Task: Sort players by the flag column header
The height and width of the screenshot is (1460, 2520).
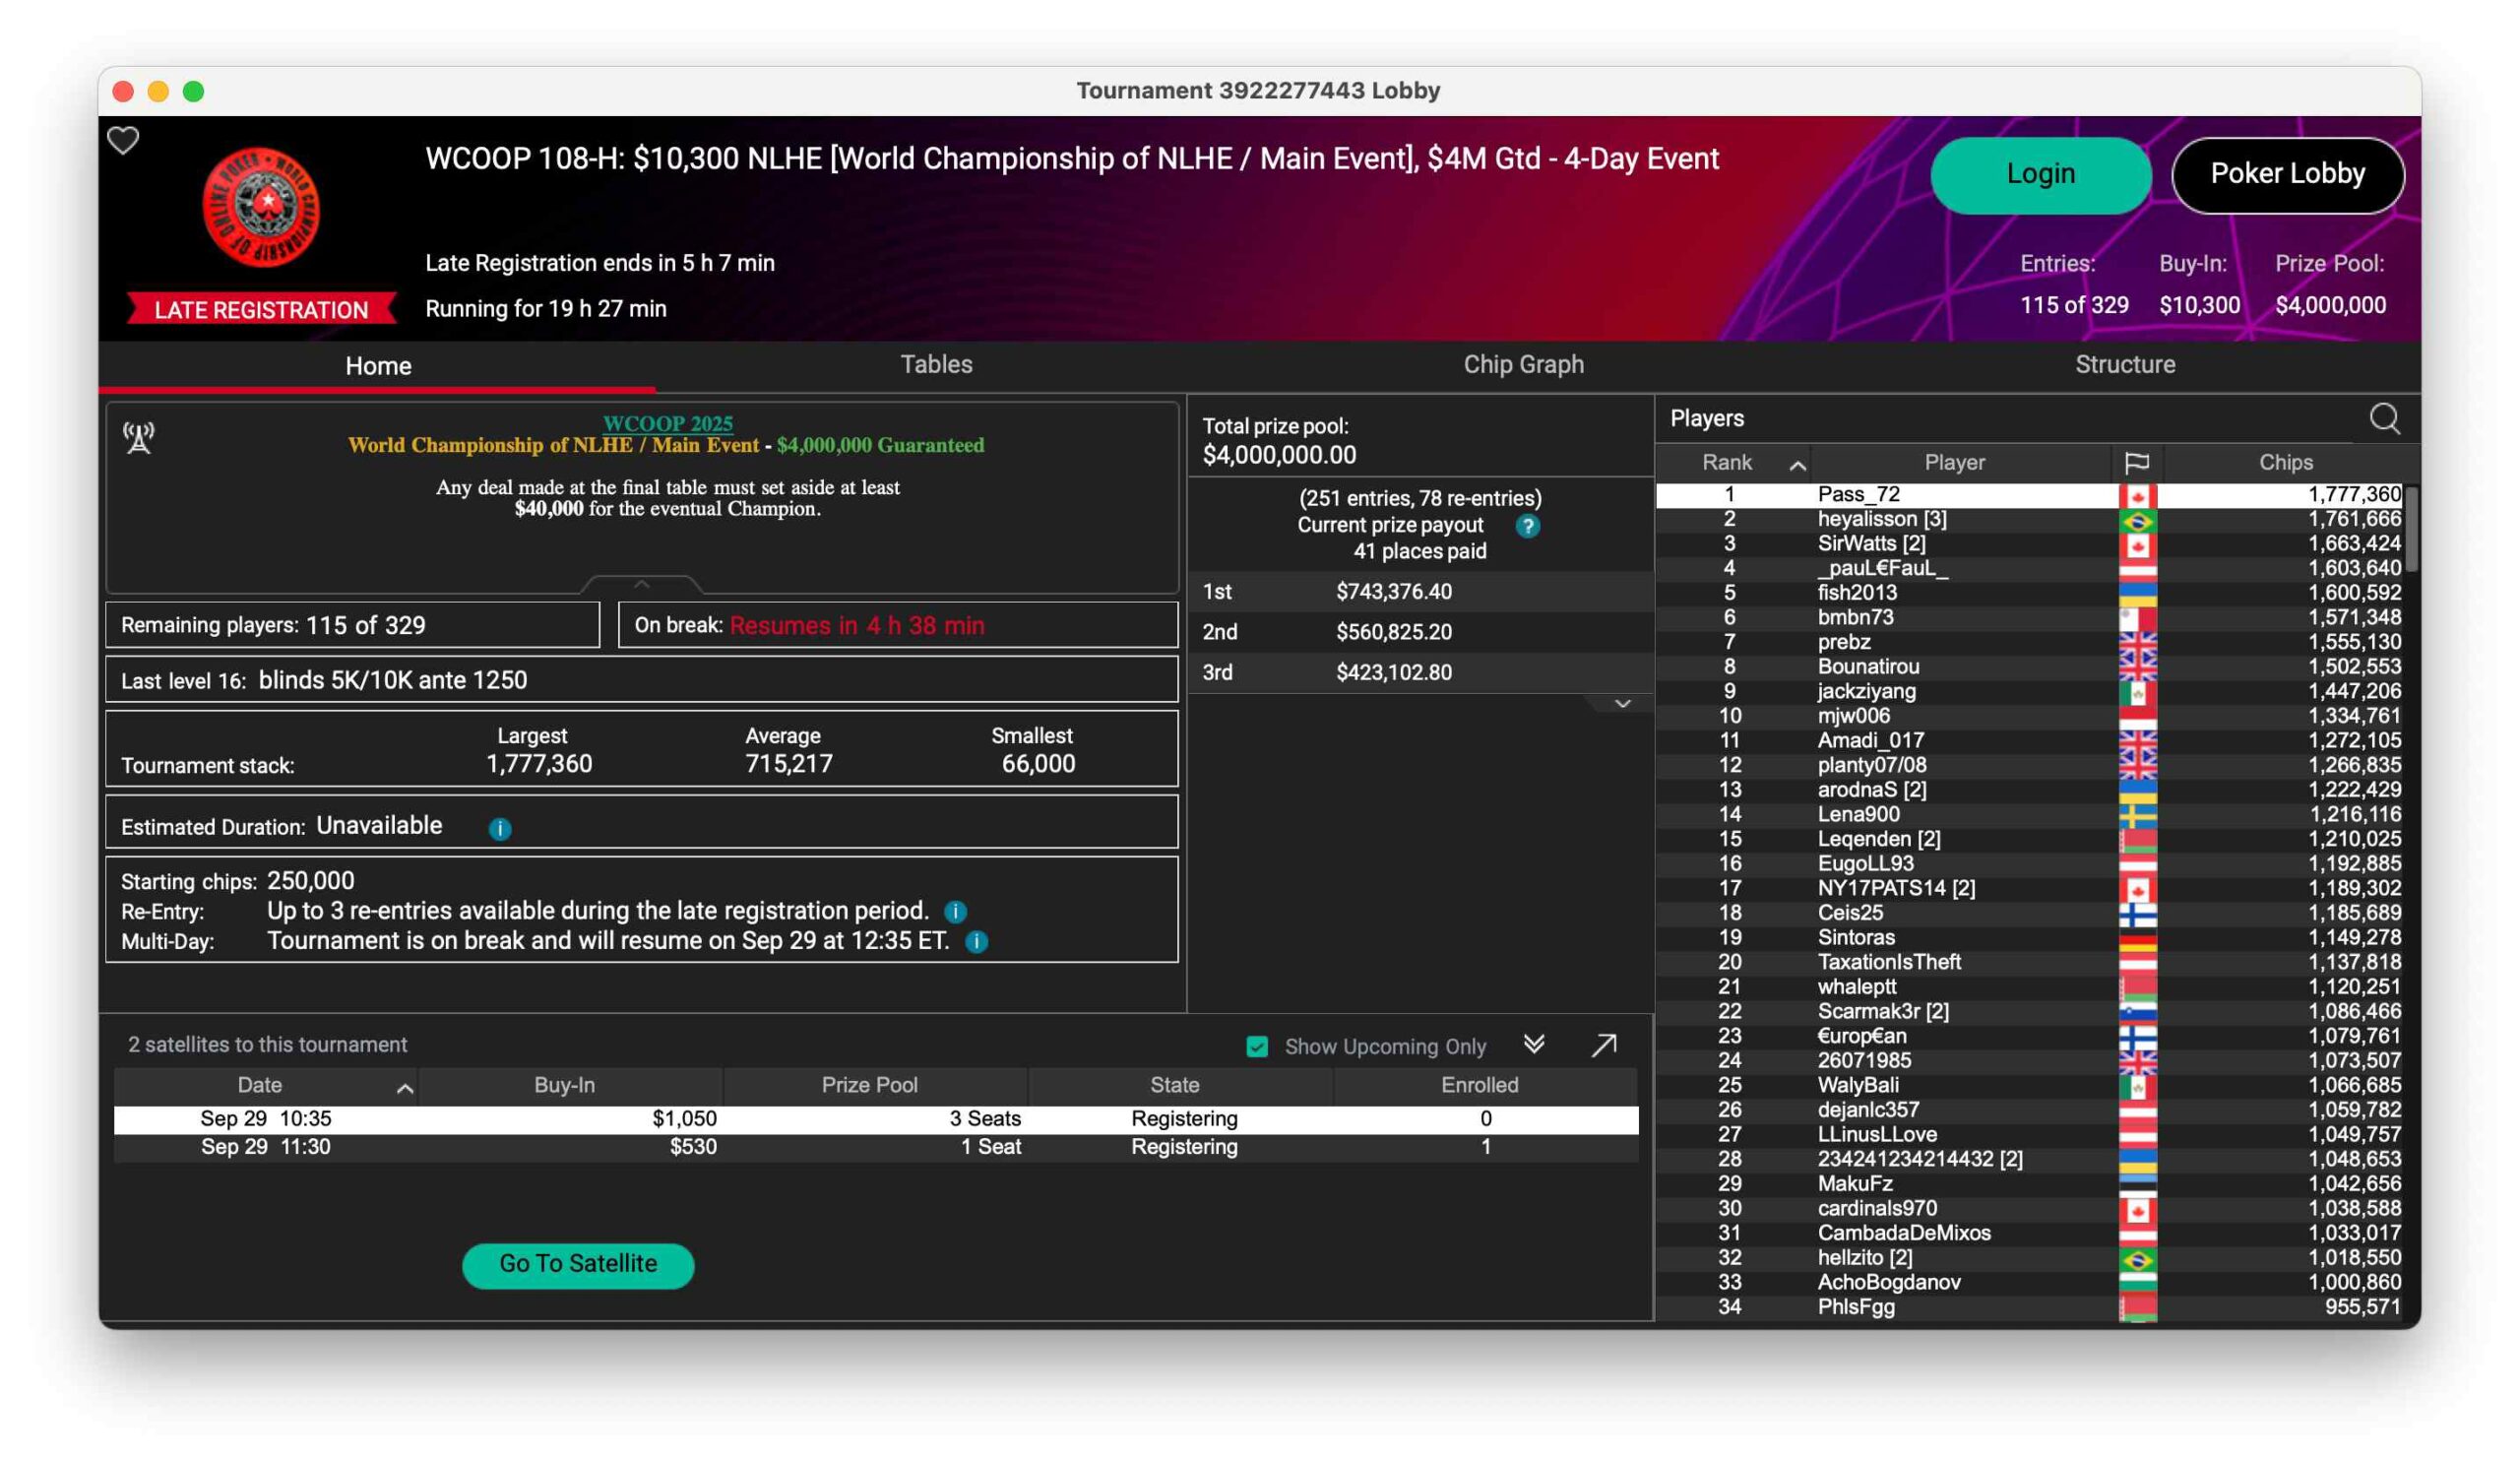Action: 2136,463
